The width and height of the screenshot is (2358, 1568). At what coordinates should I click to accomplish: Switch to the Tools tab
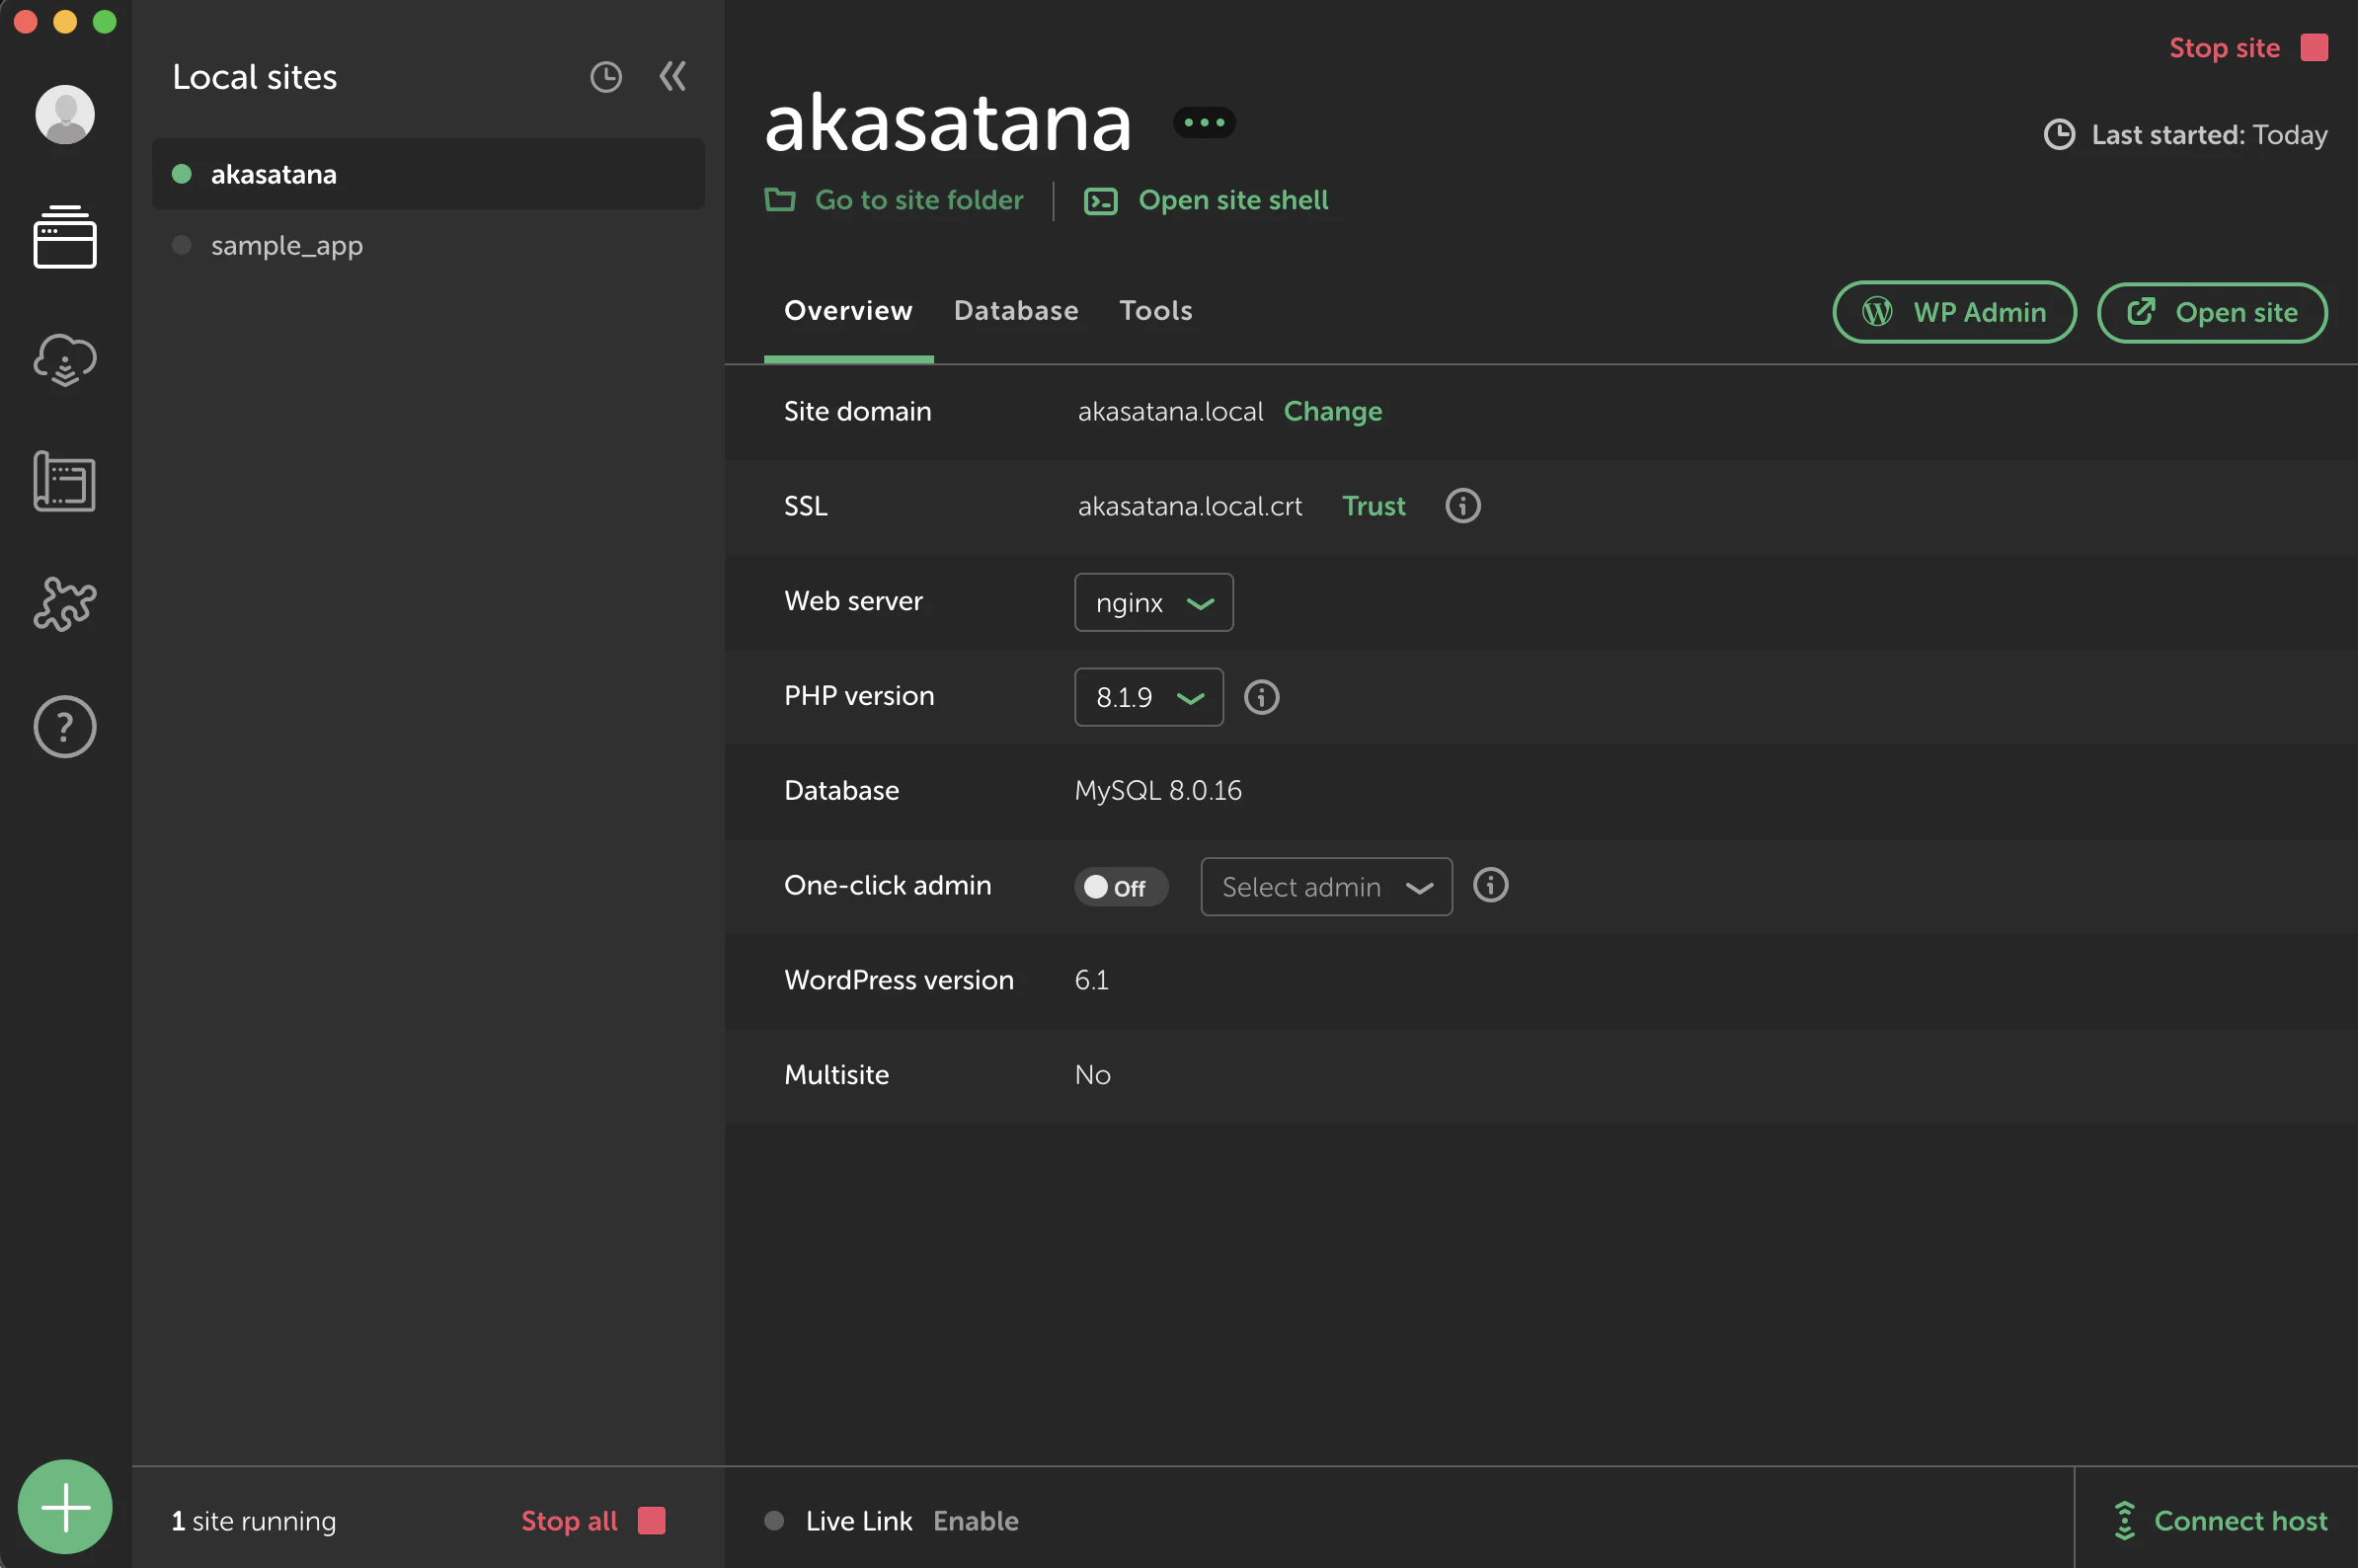(1155, 311)
